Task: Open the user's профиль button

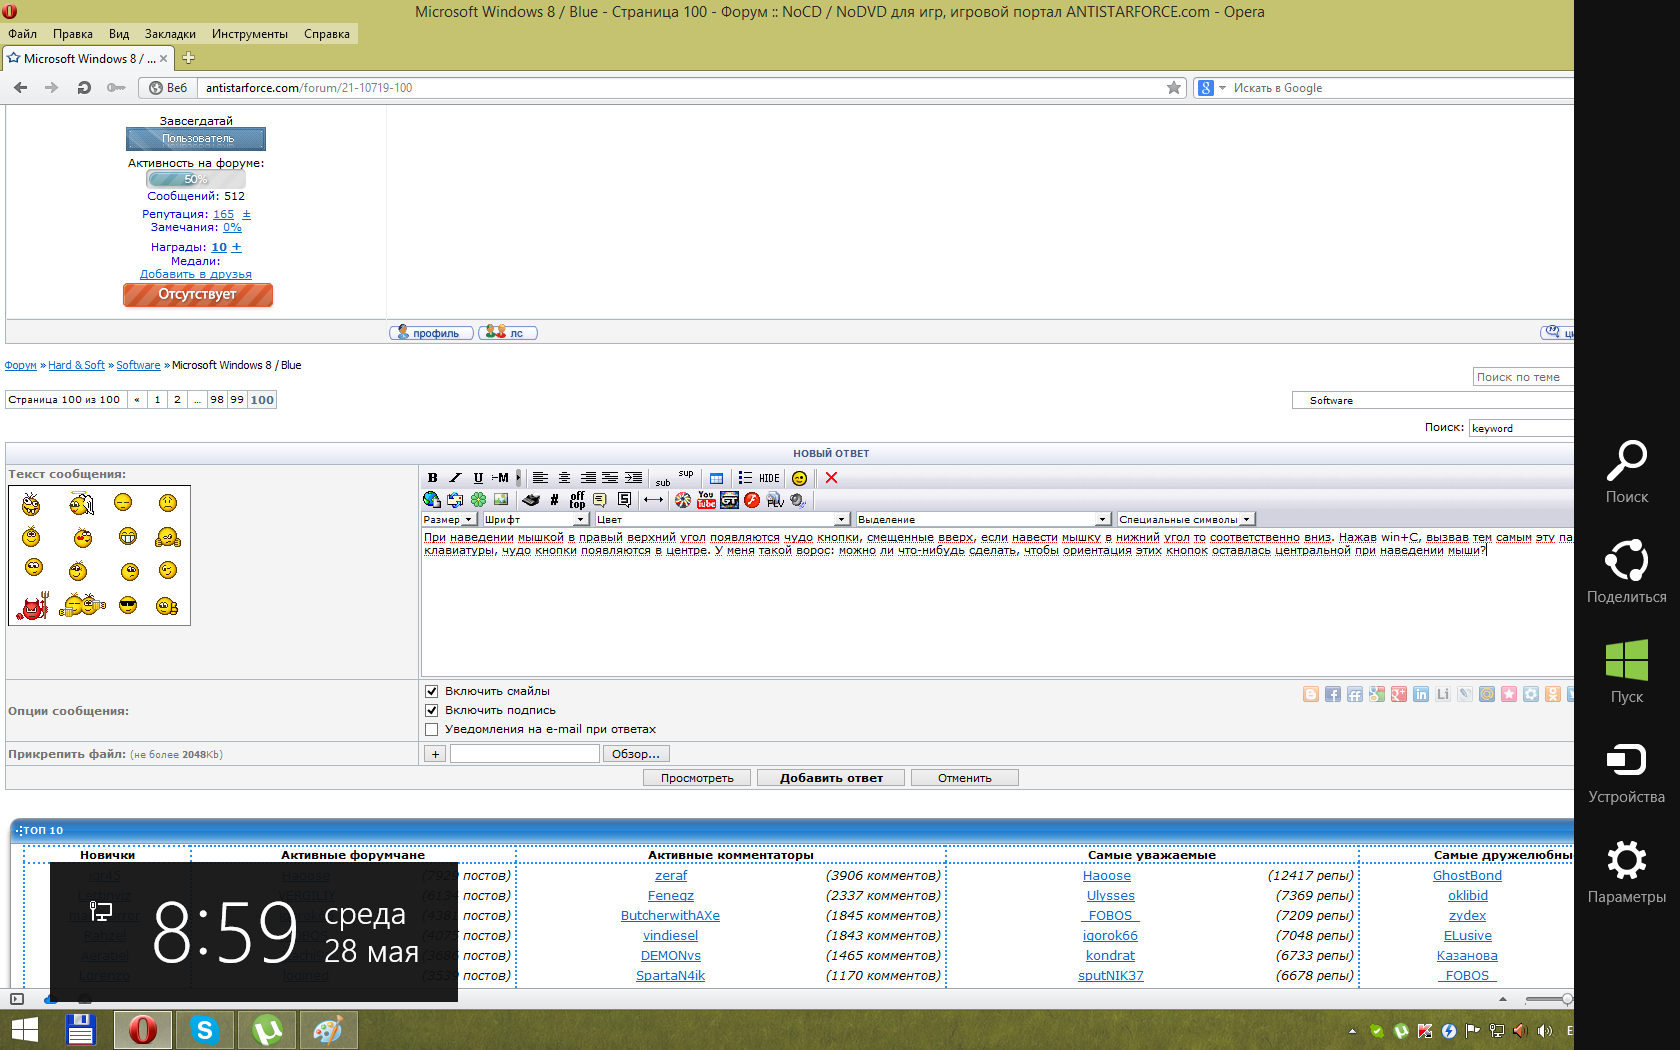Action: click(x=431, y=333)
